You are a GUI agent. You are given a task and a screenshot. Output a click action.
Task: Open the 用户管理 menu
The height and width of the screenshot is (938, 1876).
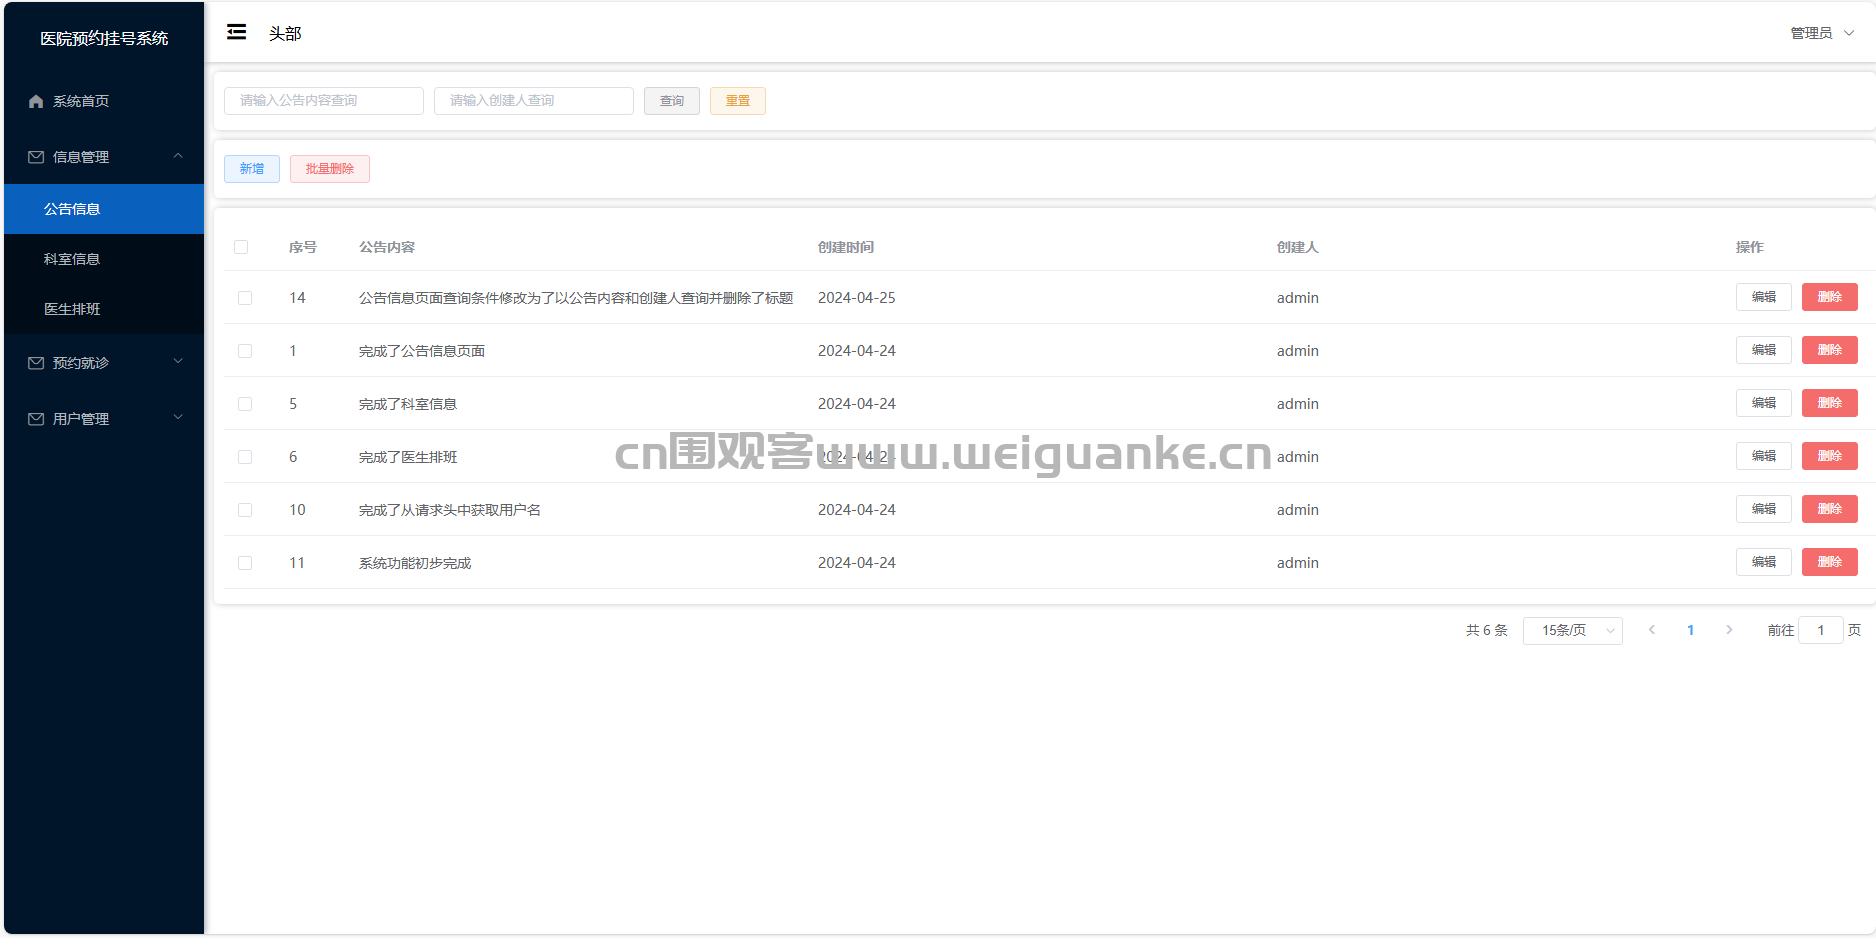coord(104,419)
